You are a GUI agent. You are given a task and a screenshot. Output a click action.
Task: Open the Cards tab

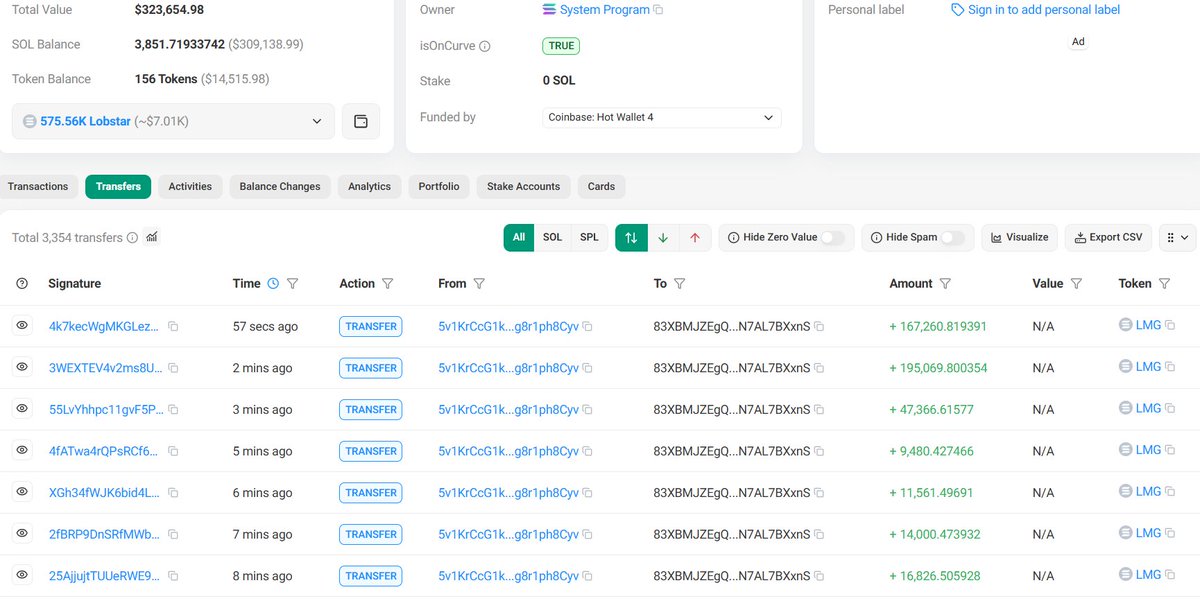(601, 186)
